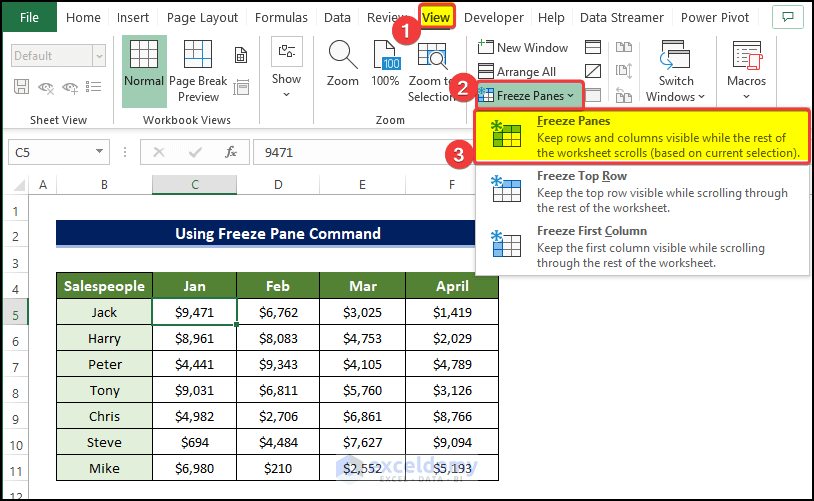The height and width of the screenshot is (501, 814).
Task: Click the Cancel X formula bar icon
Action: [159, 152]
